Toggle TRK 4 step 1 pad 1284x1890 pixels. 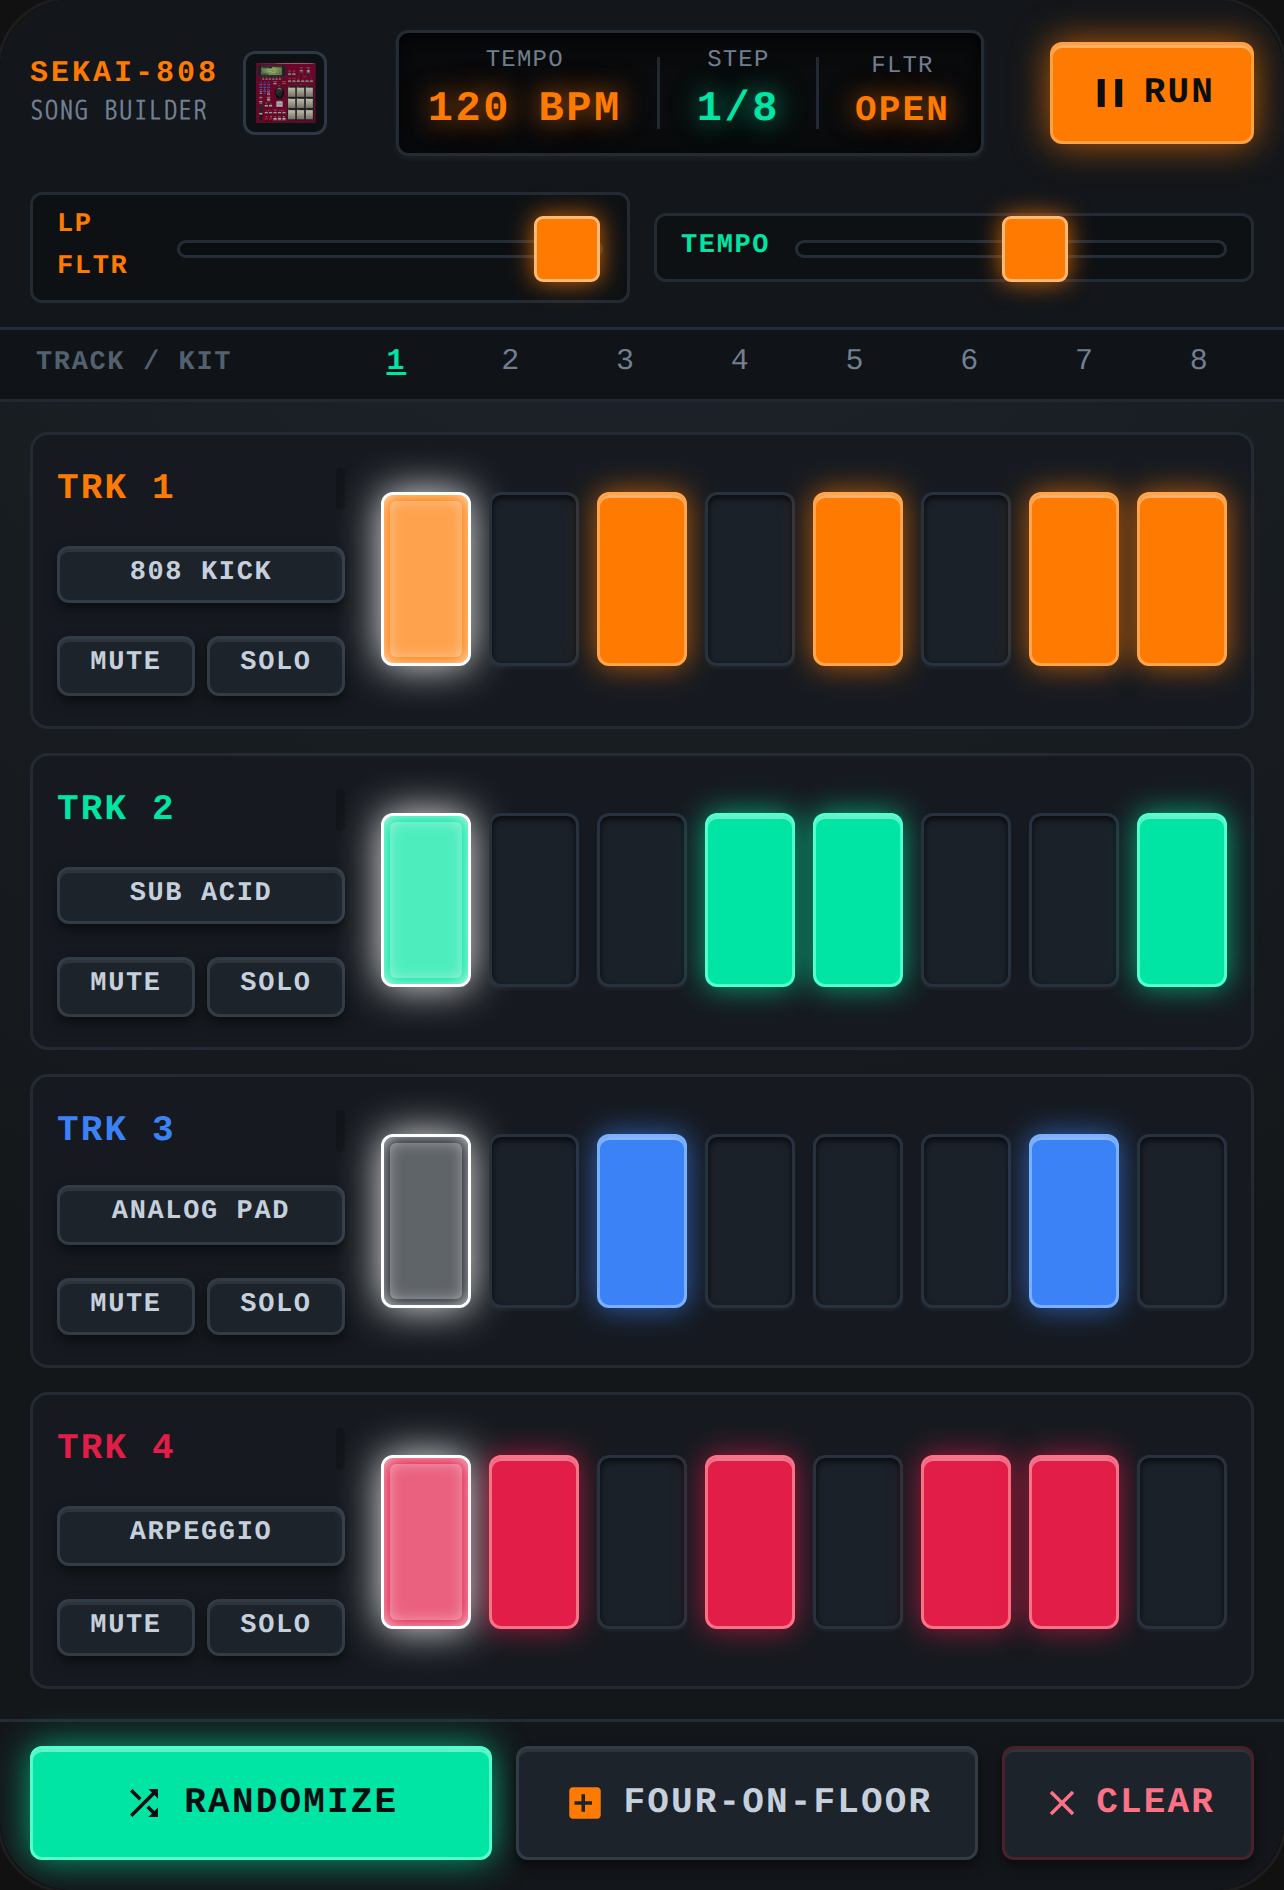[426, 1542]
